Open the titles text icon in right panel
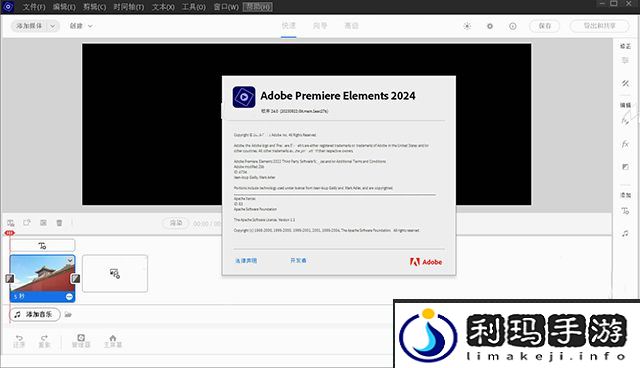This screenshot has height=368, width=640. click(x=625, y=211)
